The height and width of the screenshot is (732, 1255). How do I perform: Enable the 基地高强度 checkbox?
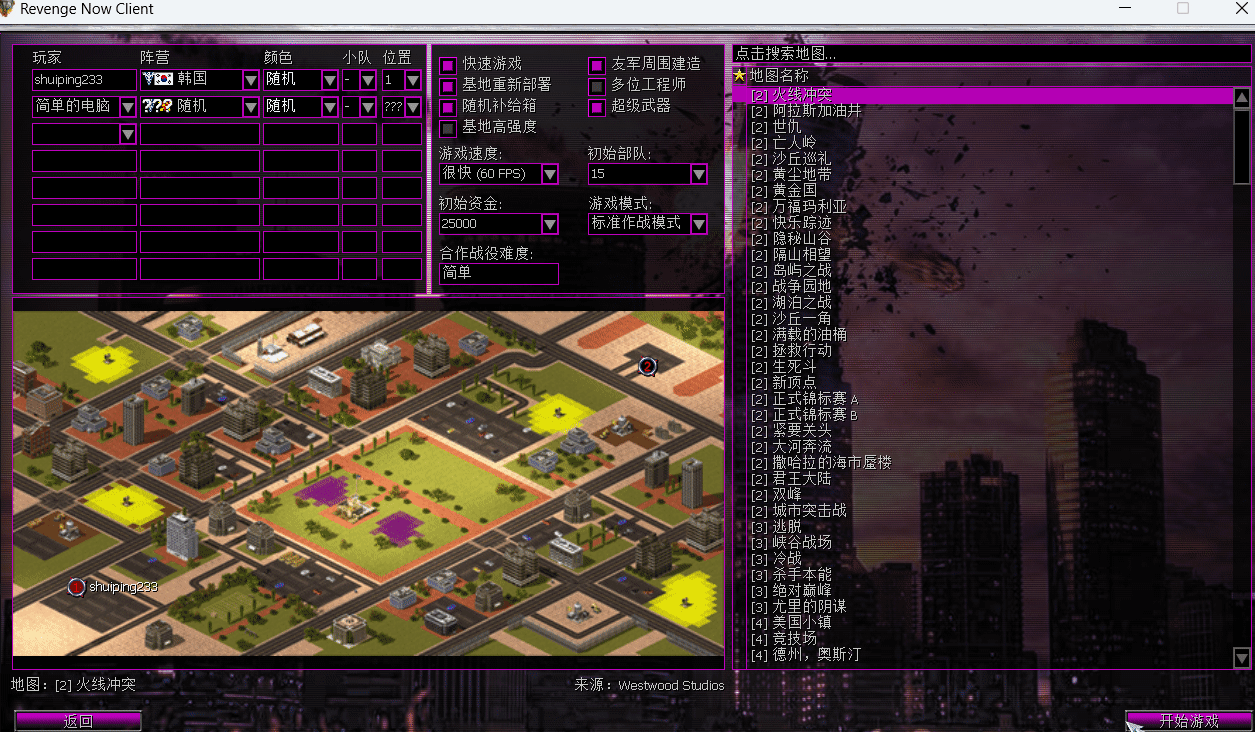click(448, 128)
